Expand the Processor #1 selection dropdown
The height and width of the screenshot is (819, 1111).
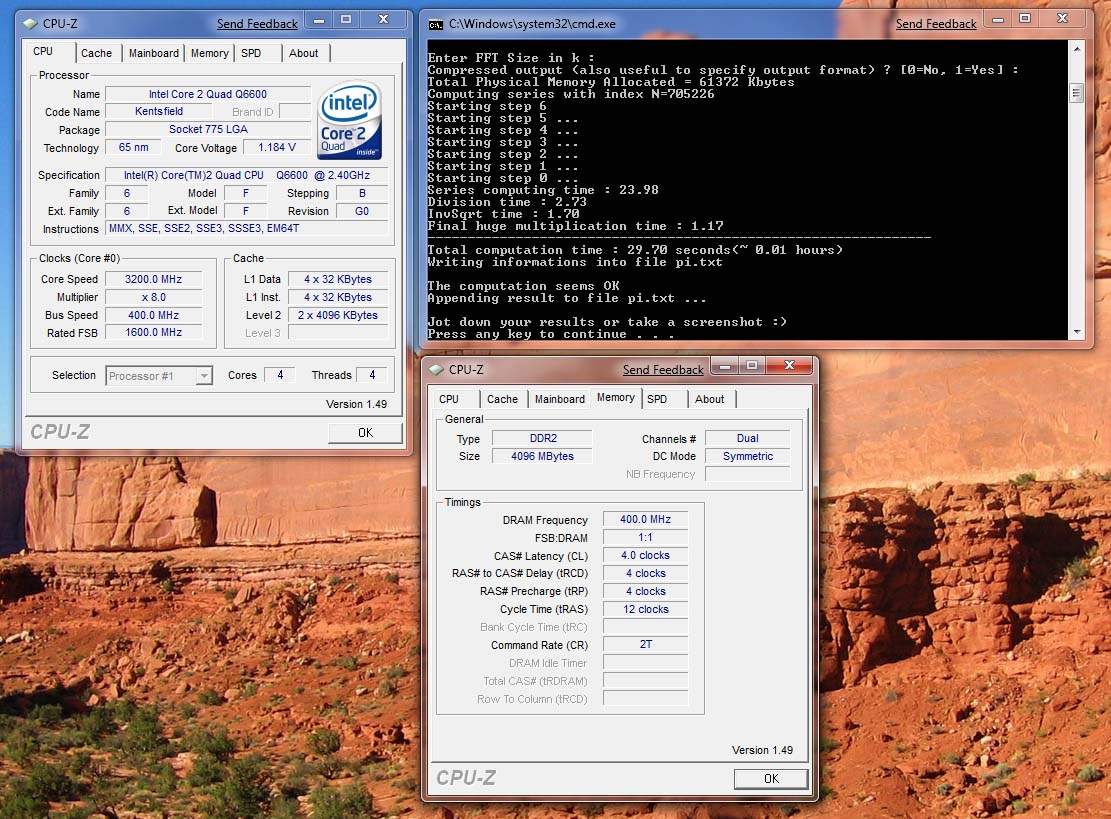(204, 375)
